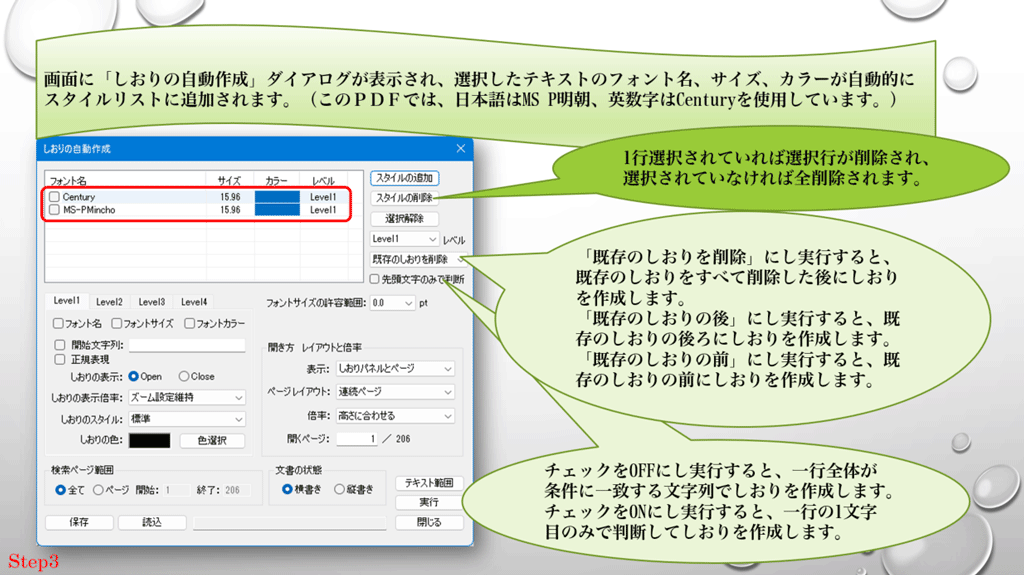This screenshot has height=575, width=1024.
Task: Click the black しおりの色 swatch
Action: coord(149,441)
